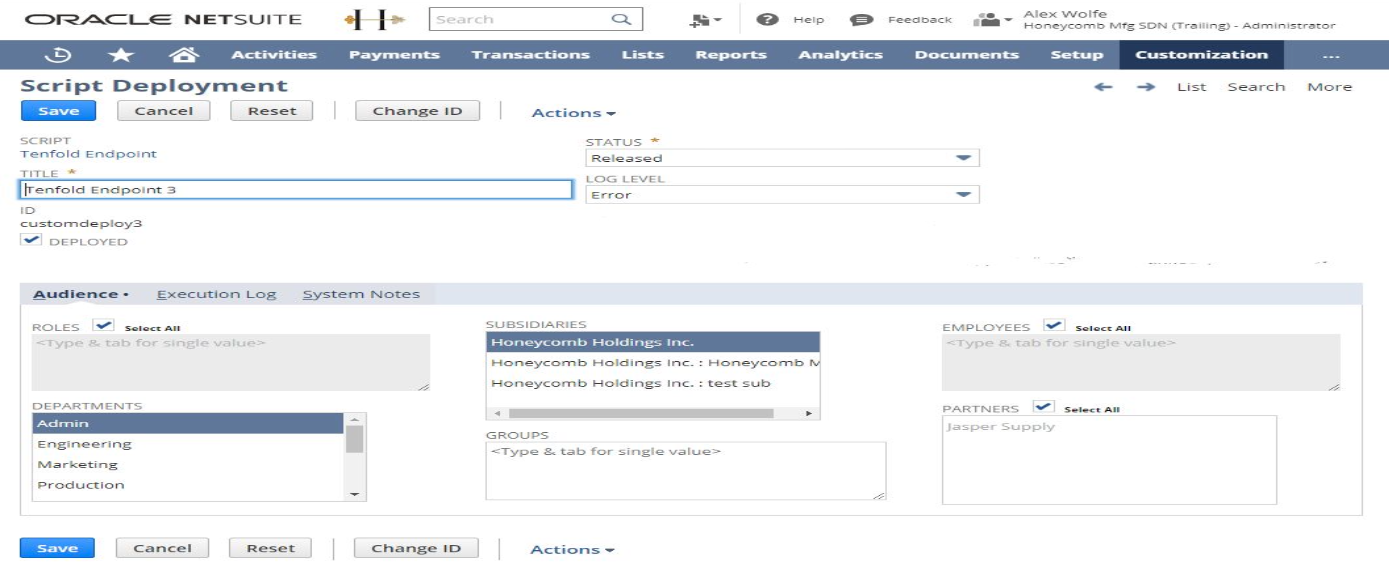This screenshot has width=1389, height=579.
Task: Click the bottom Reset button
Action: tap(271, 548)
